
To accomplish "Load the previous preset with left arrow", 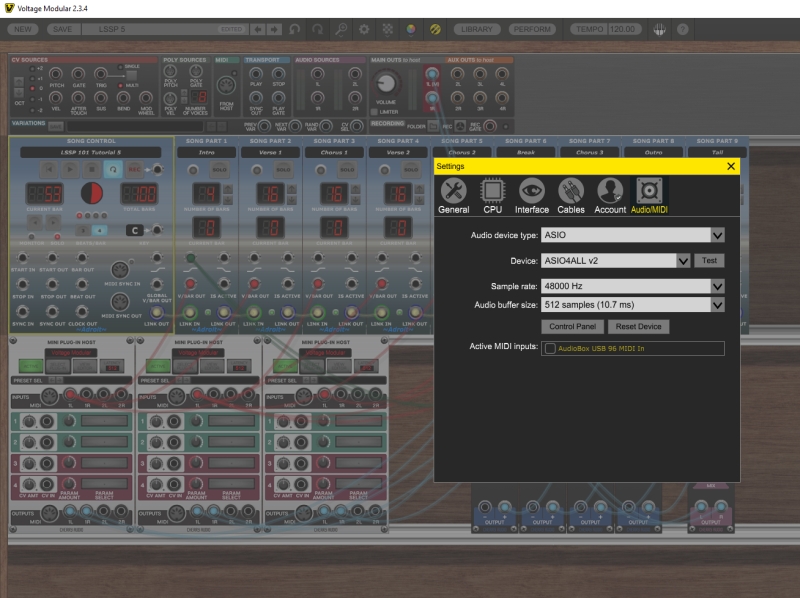I will click(x=258, y=30).
